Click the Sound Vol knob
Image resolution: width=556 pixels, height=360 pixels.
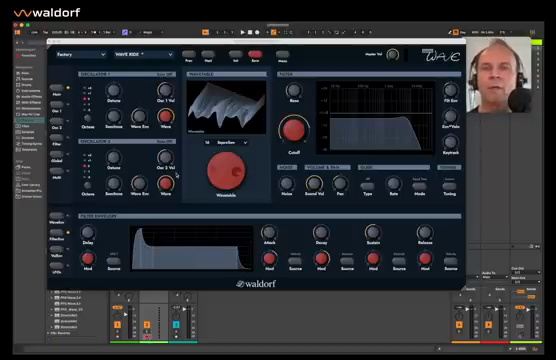coord(314,183)
